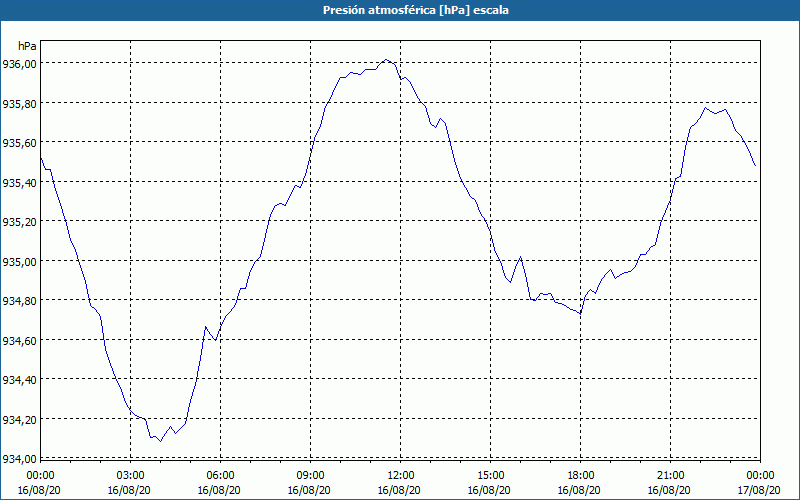Click the pressure curve minimum near 04:00
800x500 pixels.
161,441
